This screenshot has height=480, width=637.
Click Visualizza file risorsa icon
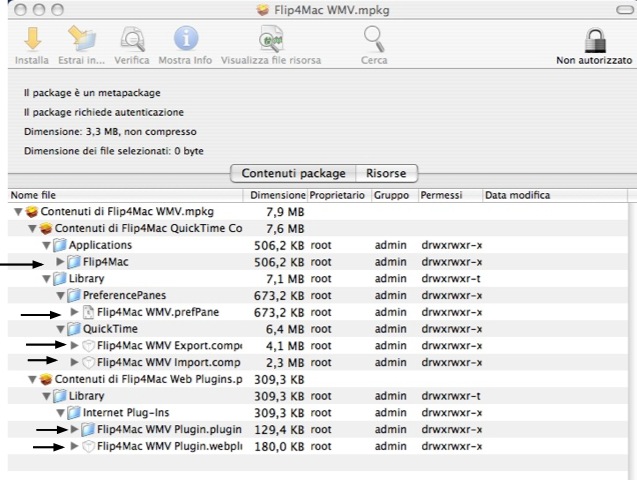(x=271, y=39)
